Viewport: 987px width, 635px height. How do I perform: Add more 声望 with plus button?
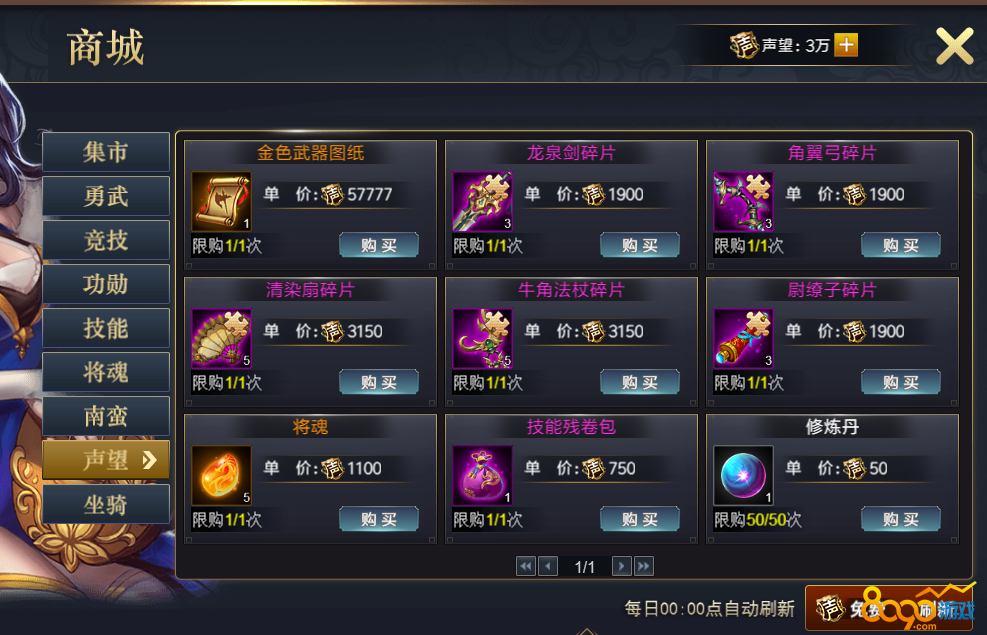point(846,45)
